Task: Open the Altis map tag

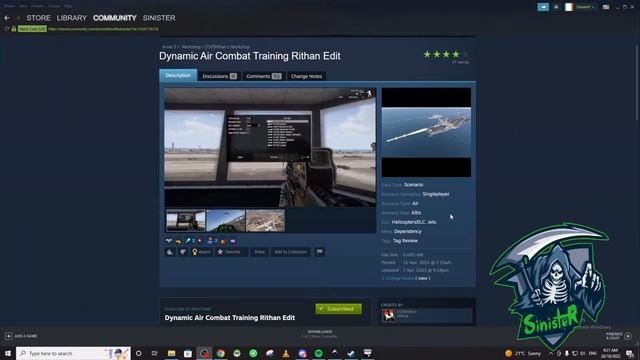Action: pyautogui.click(x=416, y=213)
